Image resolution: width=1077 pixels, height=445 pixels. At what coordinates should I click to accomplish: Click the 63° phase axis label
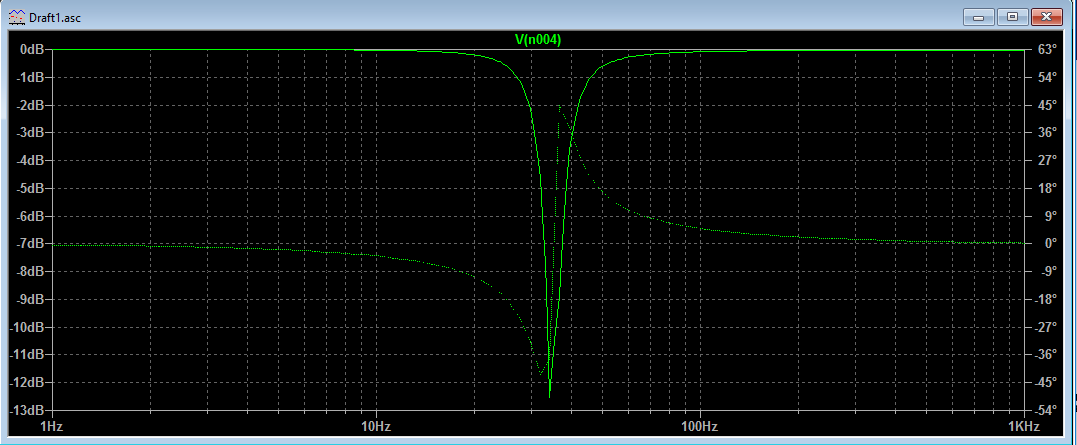[x=1046, y=49]
